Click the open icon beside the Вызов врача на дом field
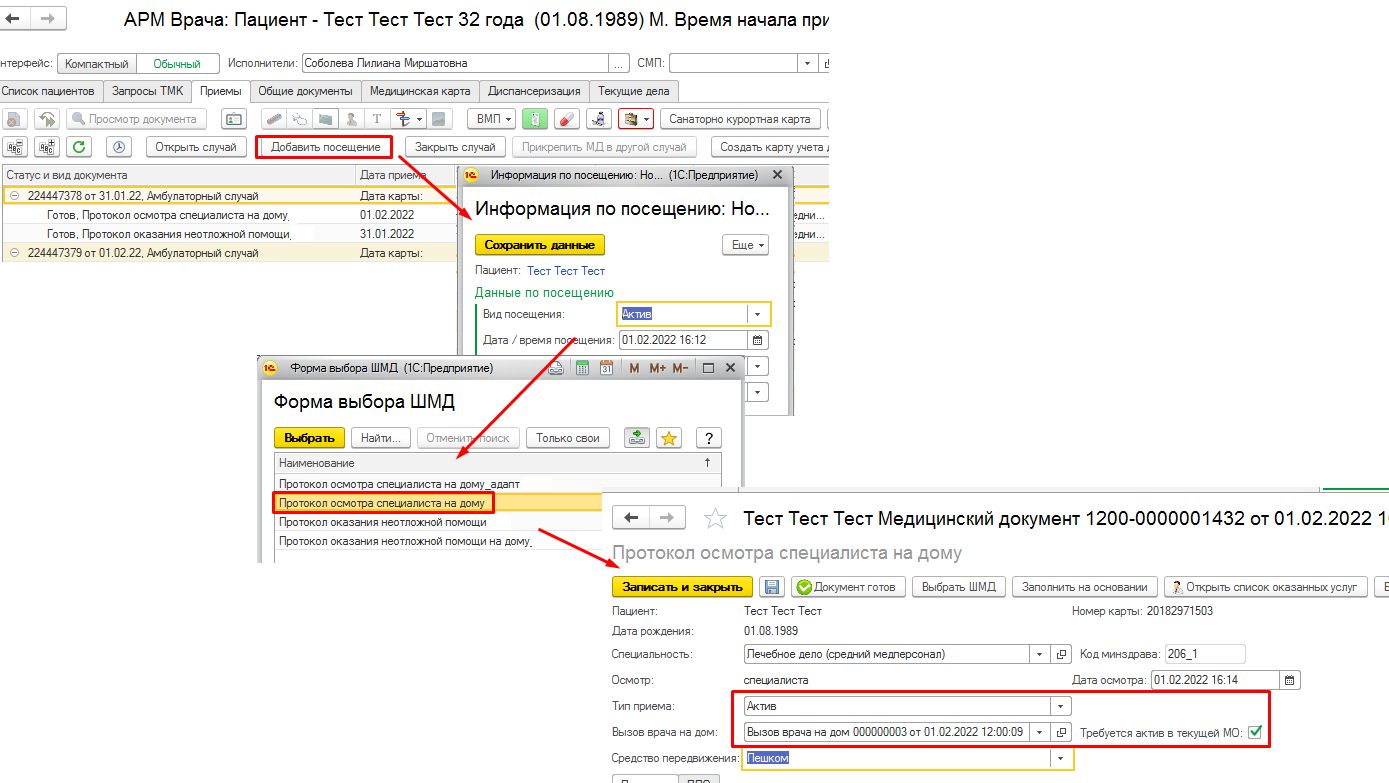Screen dimensions: 1389x783 [x=1062, y=732]
